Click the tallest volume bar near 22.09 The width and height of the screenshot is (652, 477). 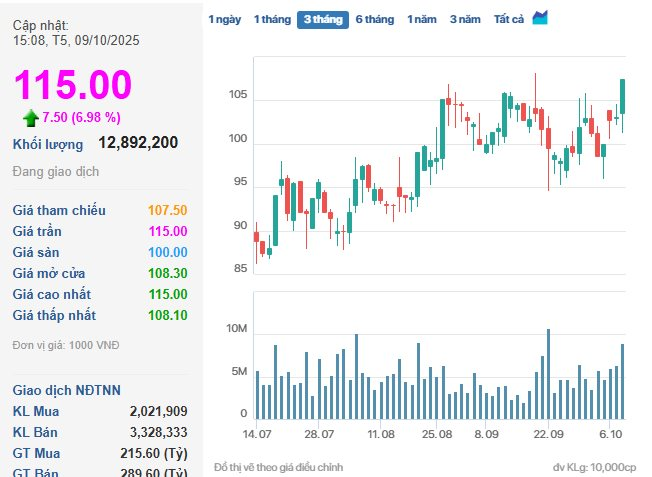(x=548, y=374)
